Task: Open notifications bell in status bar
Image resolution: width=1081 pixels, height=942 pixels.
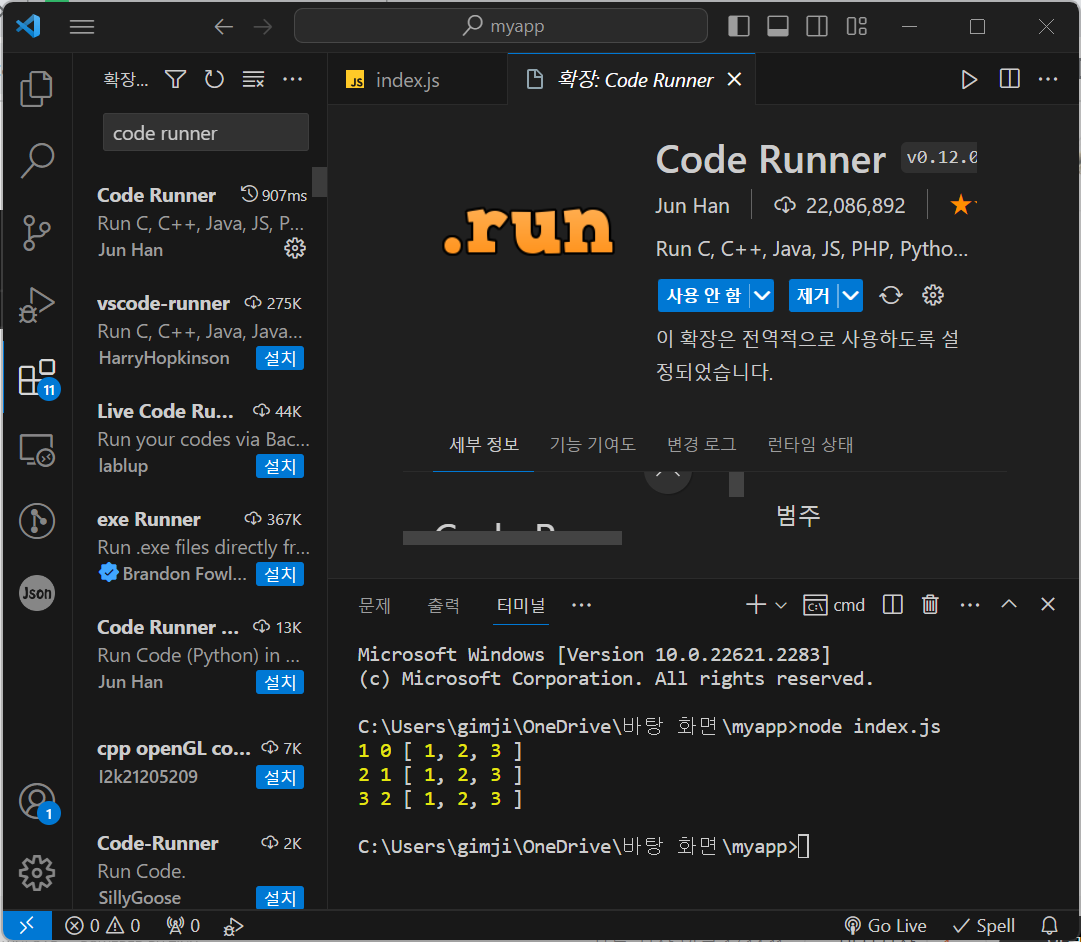Action: pos(1049,925)
